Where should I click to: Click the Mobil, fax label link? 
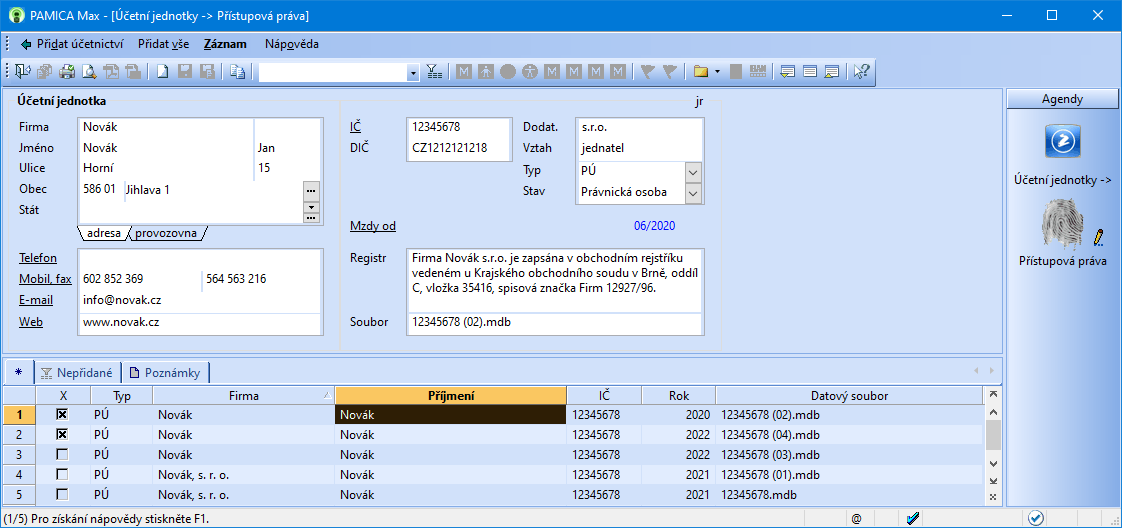[x=44, y=279]
